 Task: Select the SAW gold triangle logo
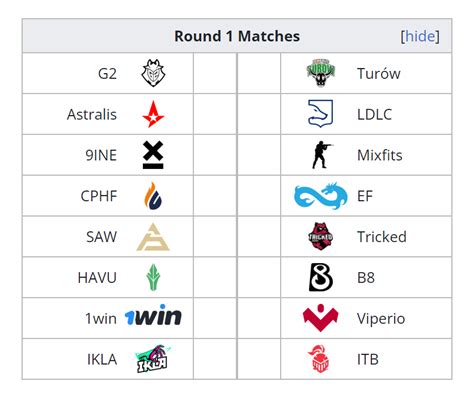pyautogui.click(x=153, y=237)
